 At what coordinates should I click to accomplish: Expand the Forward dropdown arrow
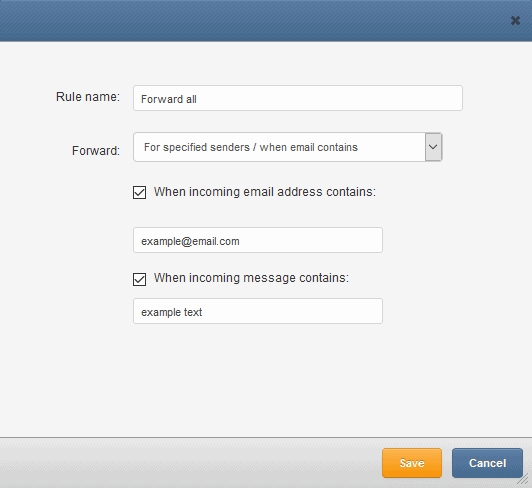[433, 147]
